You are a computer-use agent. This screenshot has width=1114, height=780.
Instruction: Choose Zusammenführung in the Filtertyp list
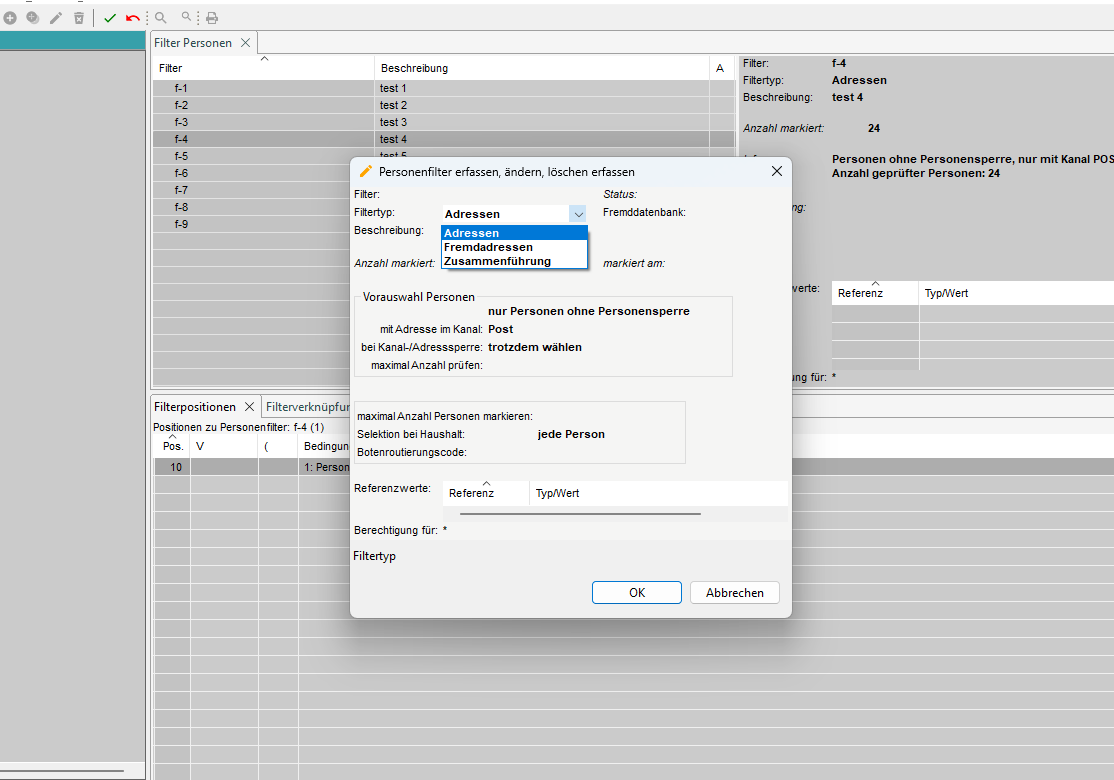click(497, 261)
